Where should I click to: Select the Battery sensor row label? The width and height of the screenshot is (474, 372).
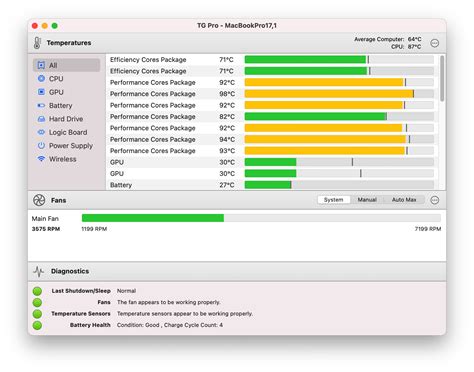pyautogui.click(x=121, y=185)
